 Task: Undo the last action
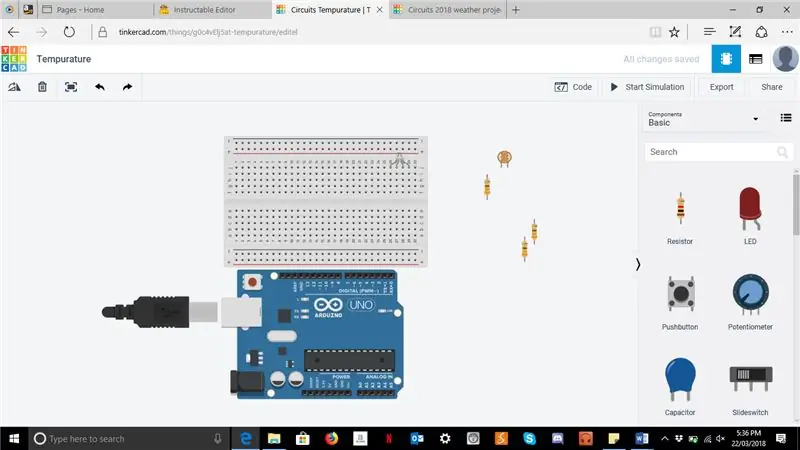pos(99,87)
